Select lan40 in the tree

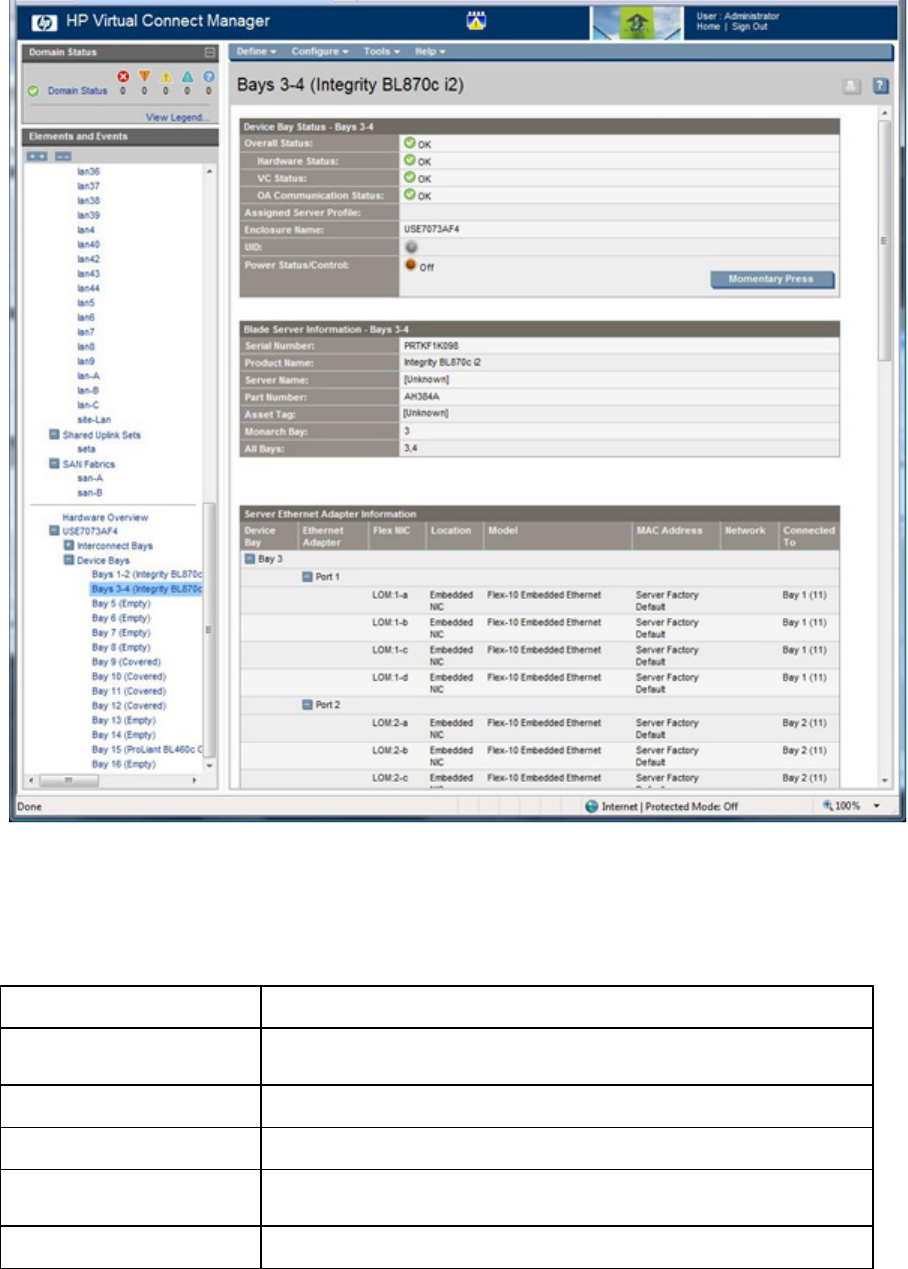89,244
